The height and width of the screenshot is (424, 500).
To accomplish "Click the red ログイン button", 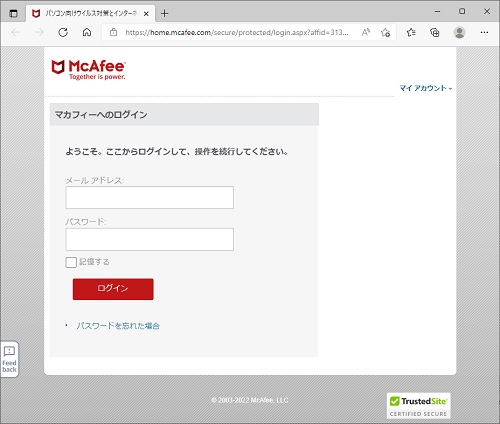I will point(113,289).
